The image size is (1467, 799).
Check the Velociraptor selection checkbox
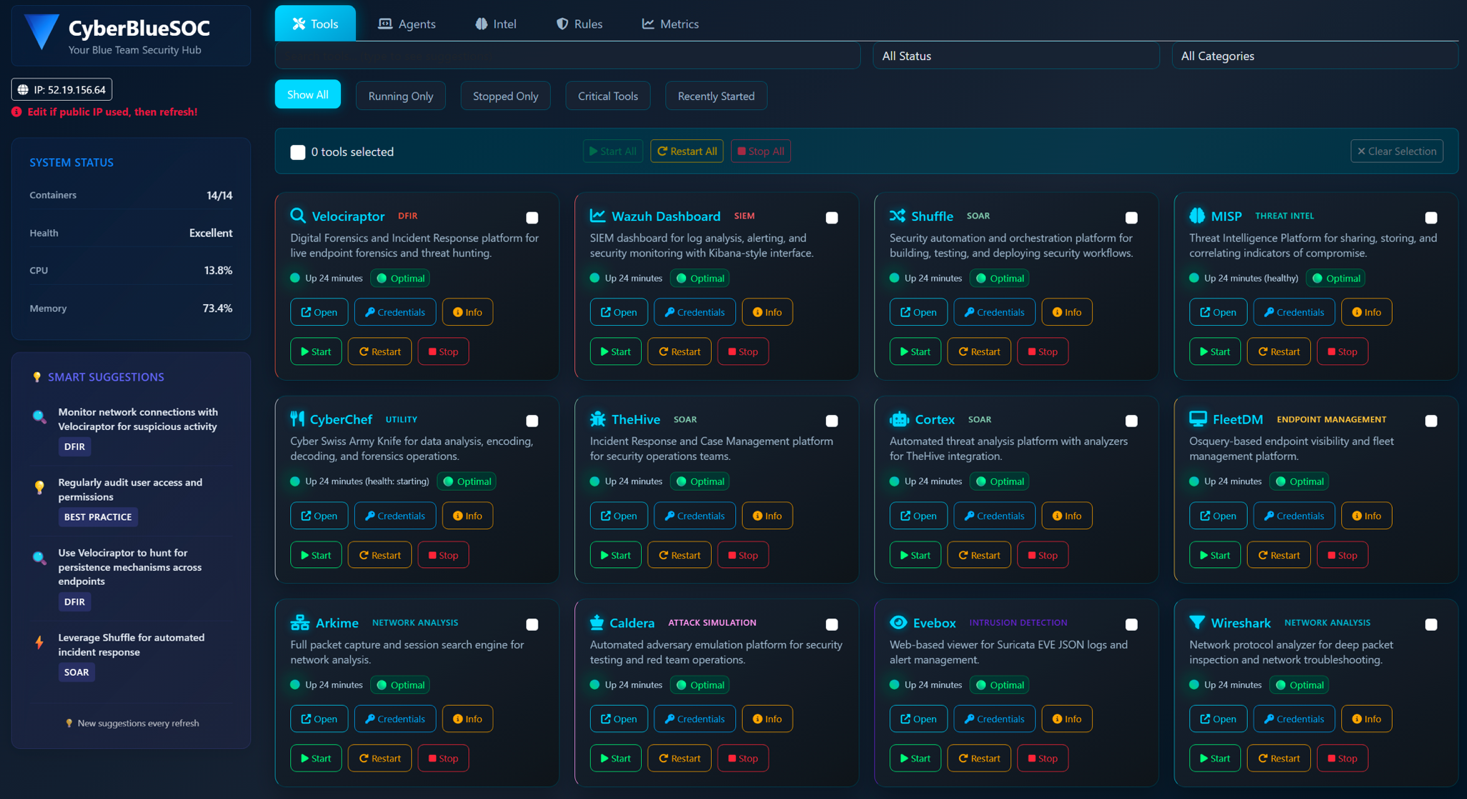[x=532, y=217]
